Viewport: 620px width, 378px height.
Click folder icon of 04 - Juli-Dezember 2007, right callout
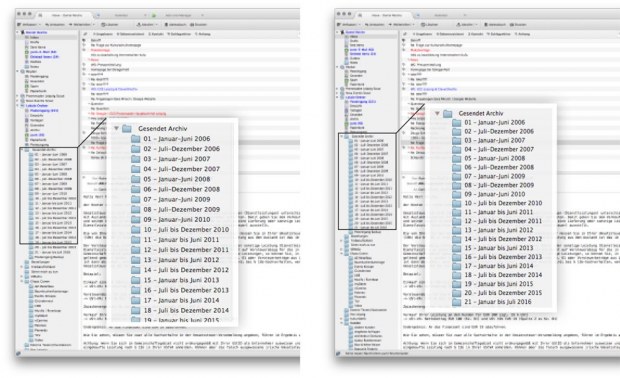tap(457, 149)
